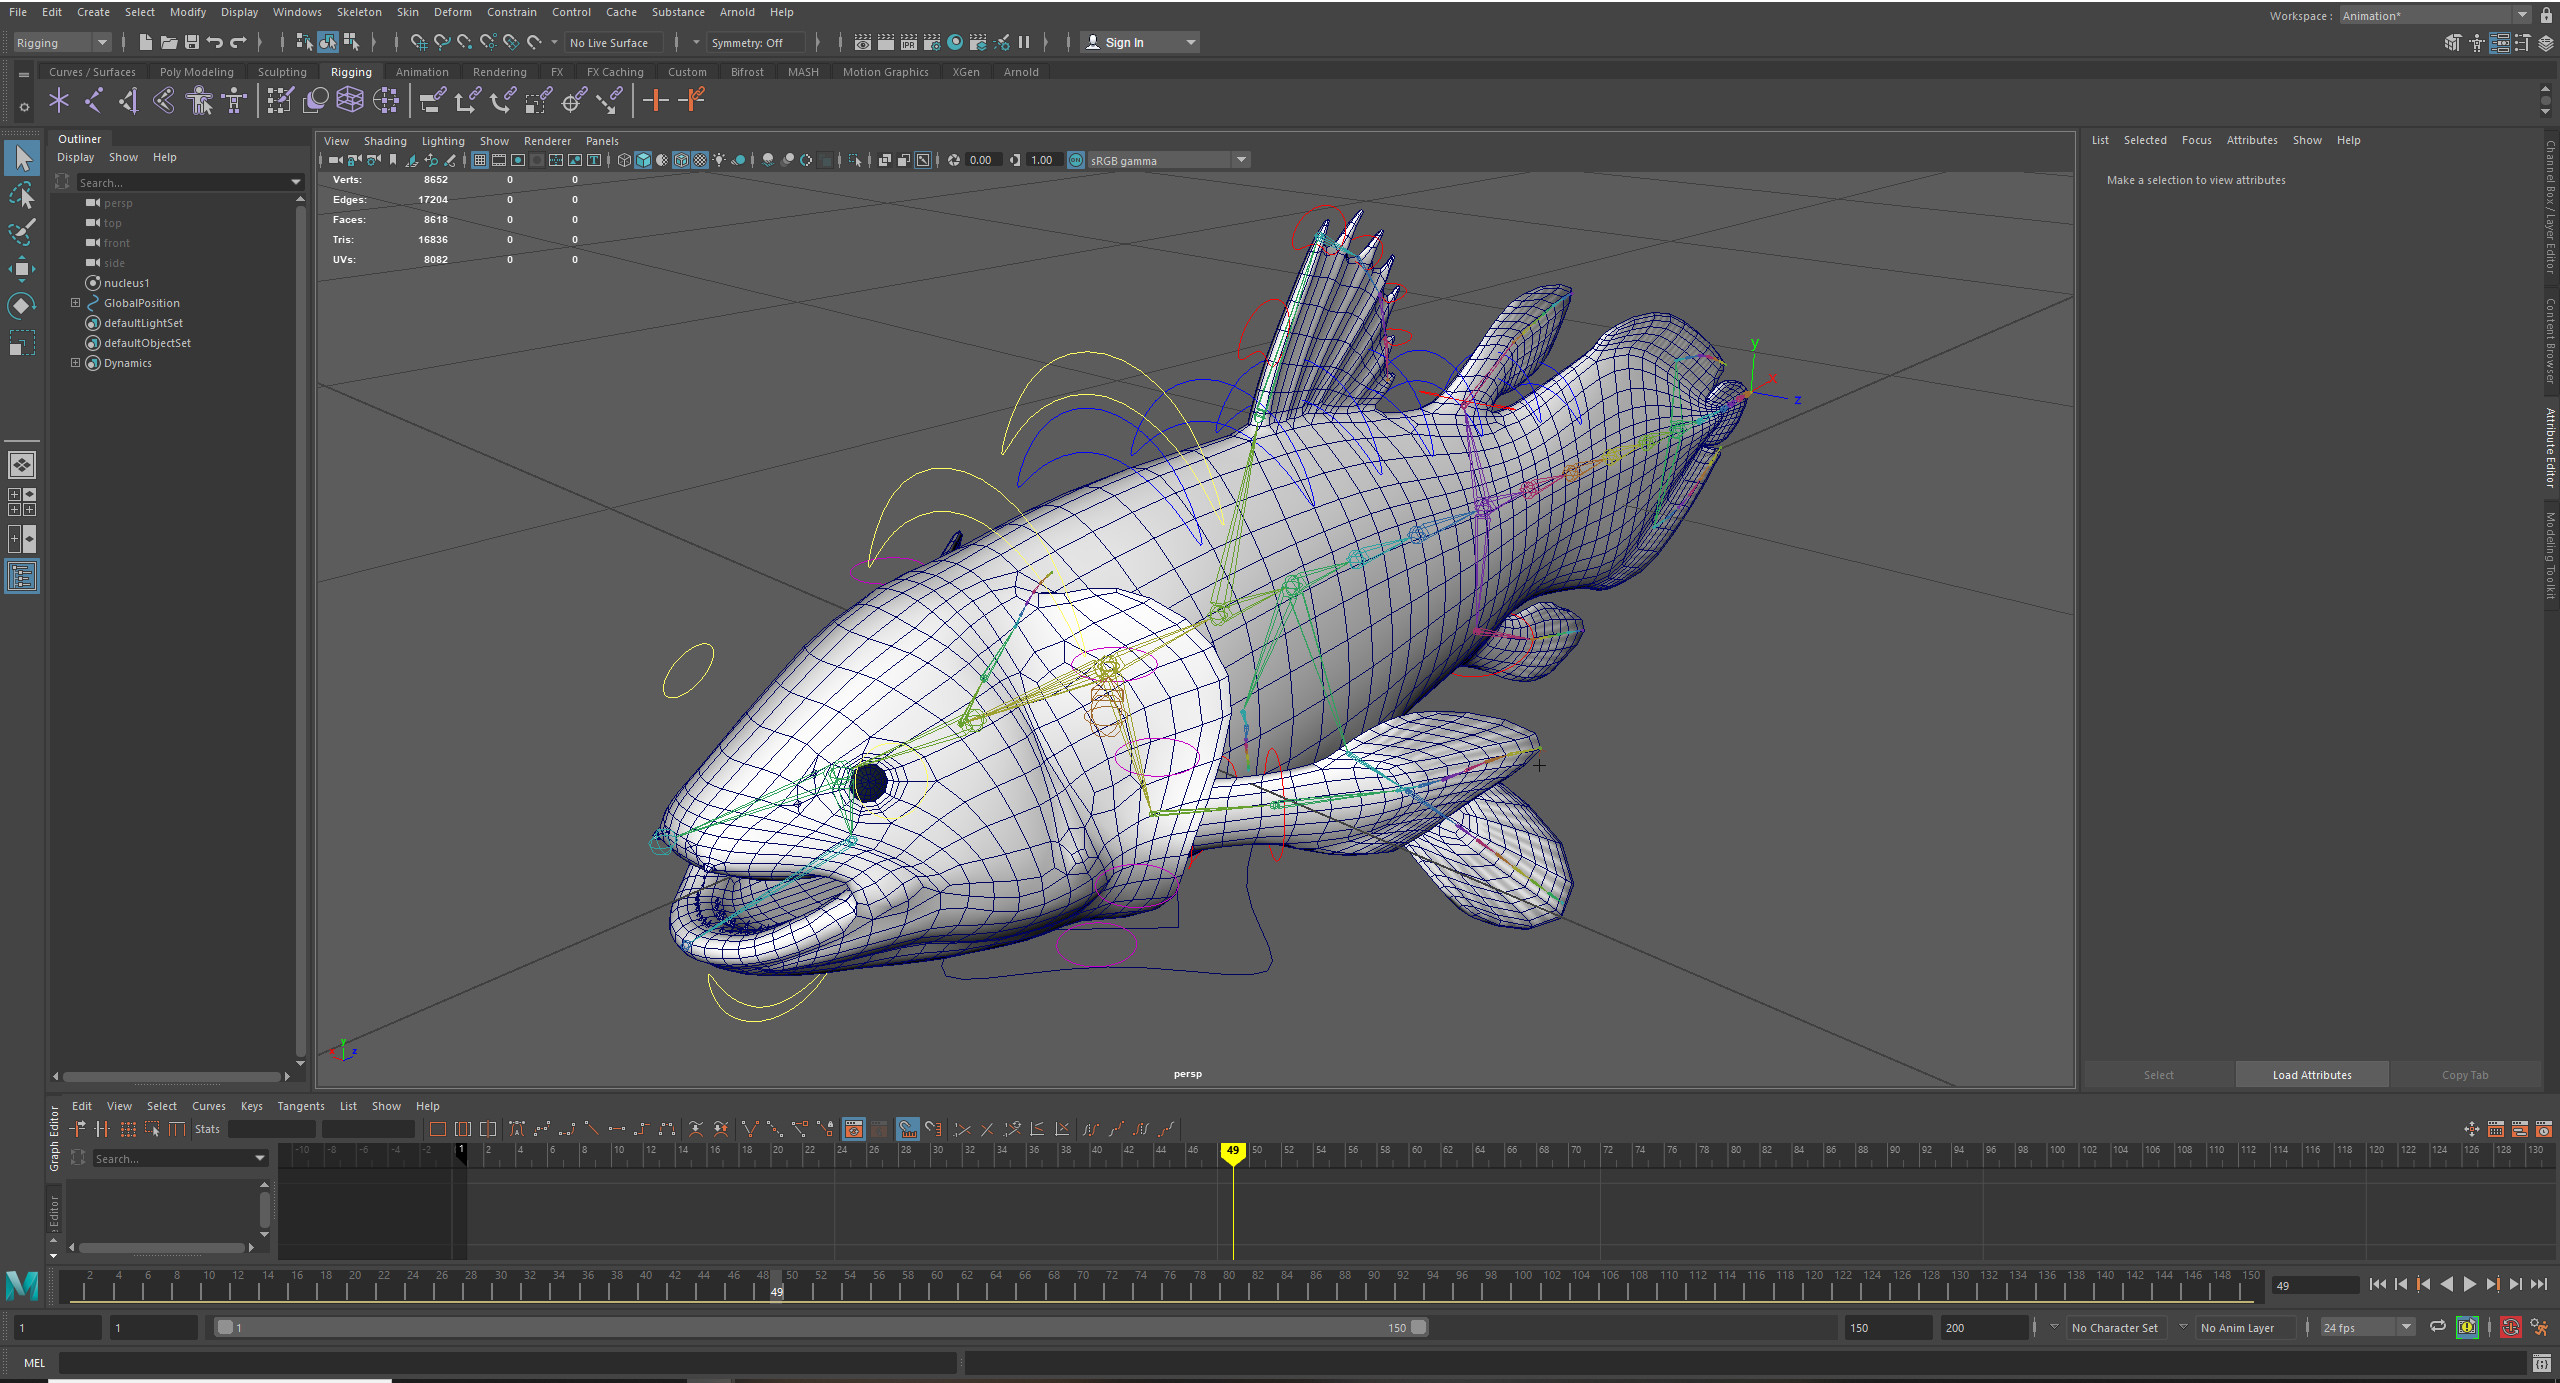Switch to the Animation shelf tab
This screenshot has width=2560, height=1383.
[x=422, y=72]
